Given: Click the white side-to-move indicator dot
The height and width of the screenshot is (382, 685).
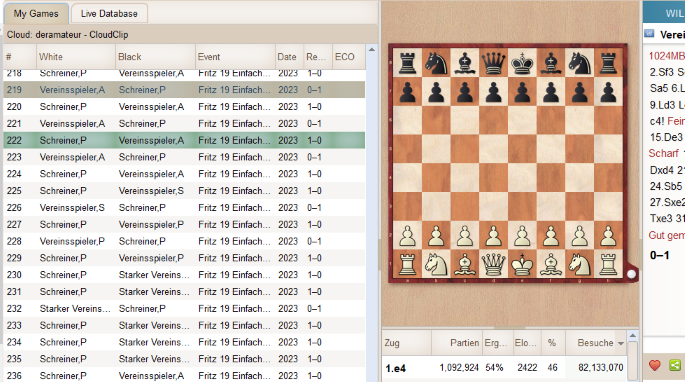Looking at the screenshot, I should (x=631, y=274).
